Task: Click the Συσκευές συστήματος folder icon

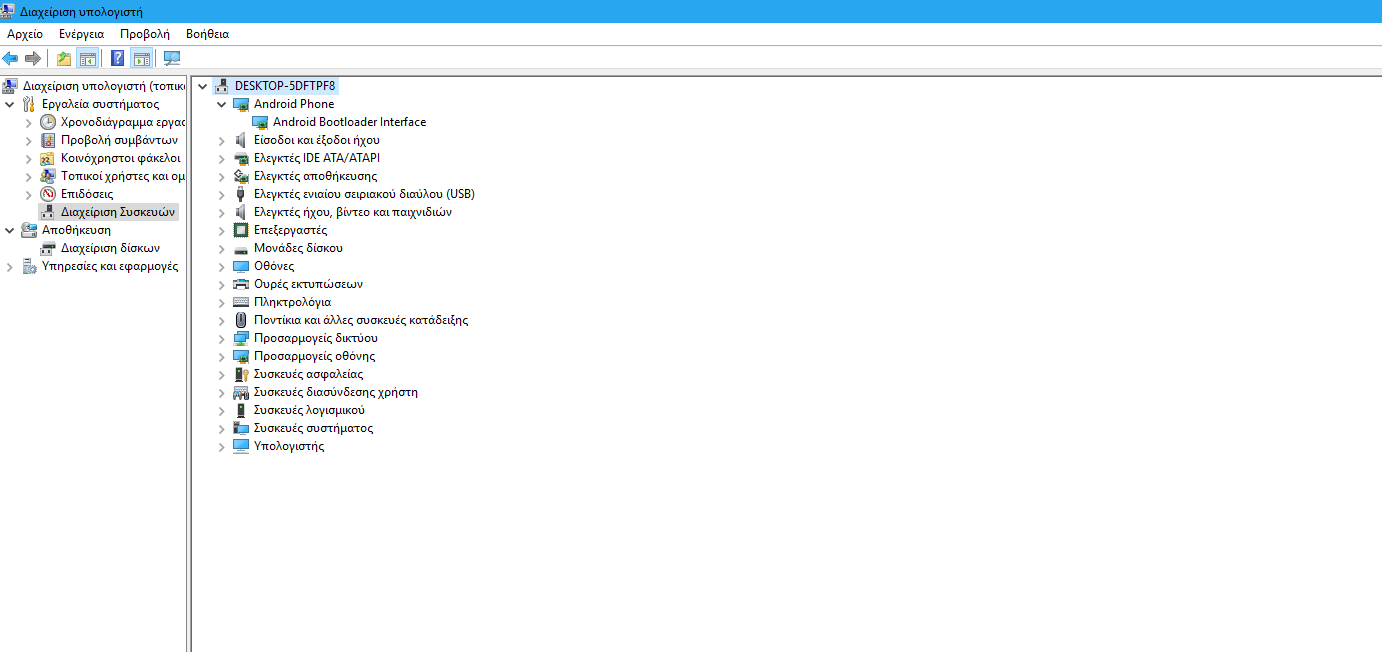Action: pos(241,428)
